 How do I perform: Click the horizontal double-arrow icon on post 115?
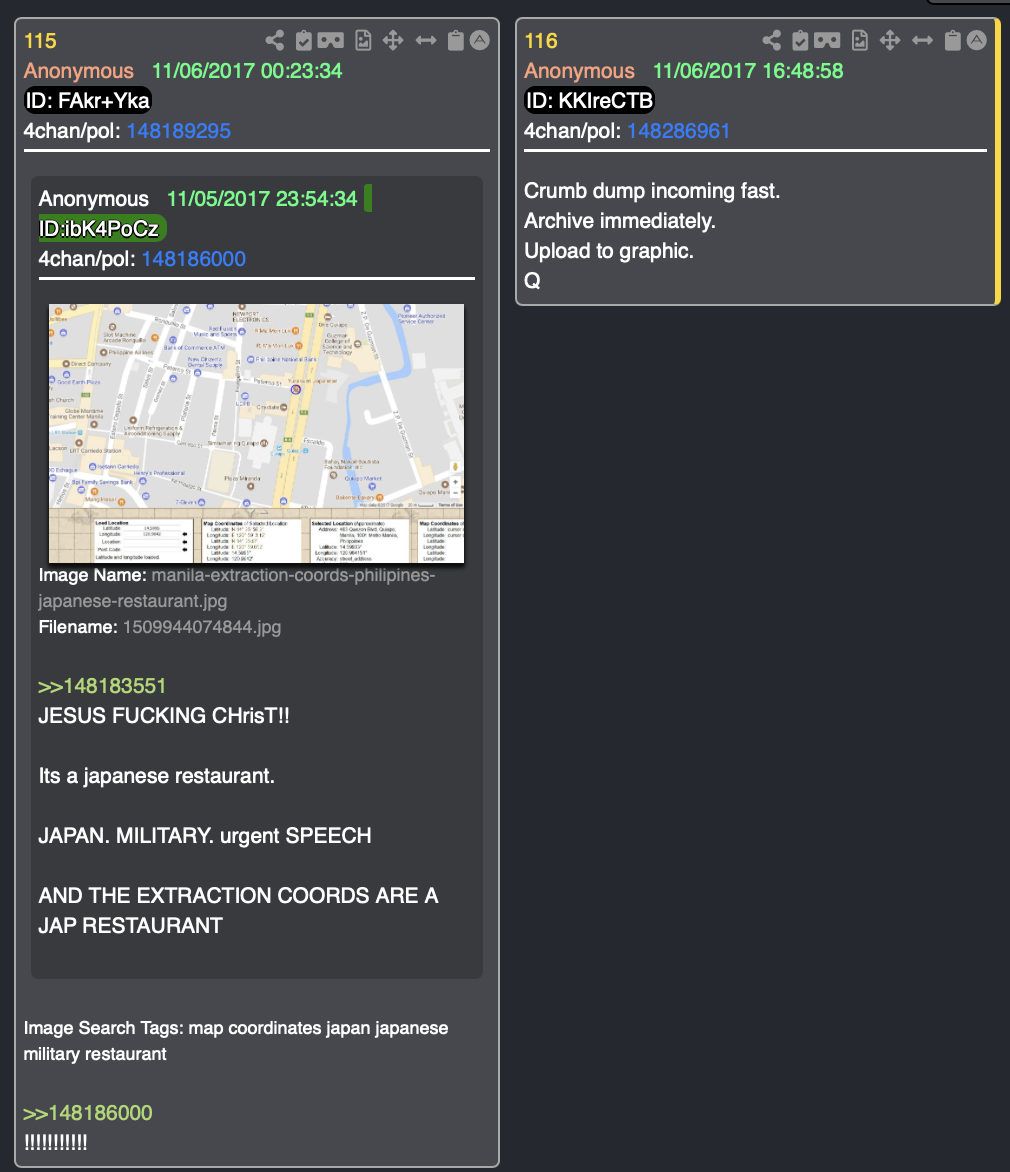click(x=426, y=40)
